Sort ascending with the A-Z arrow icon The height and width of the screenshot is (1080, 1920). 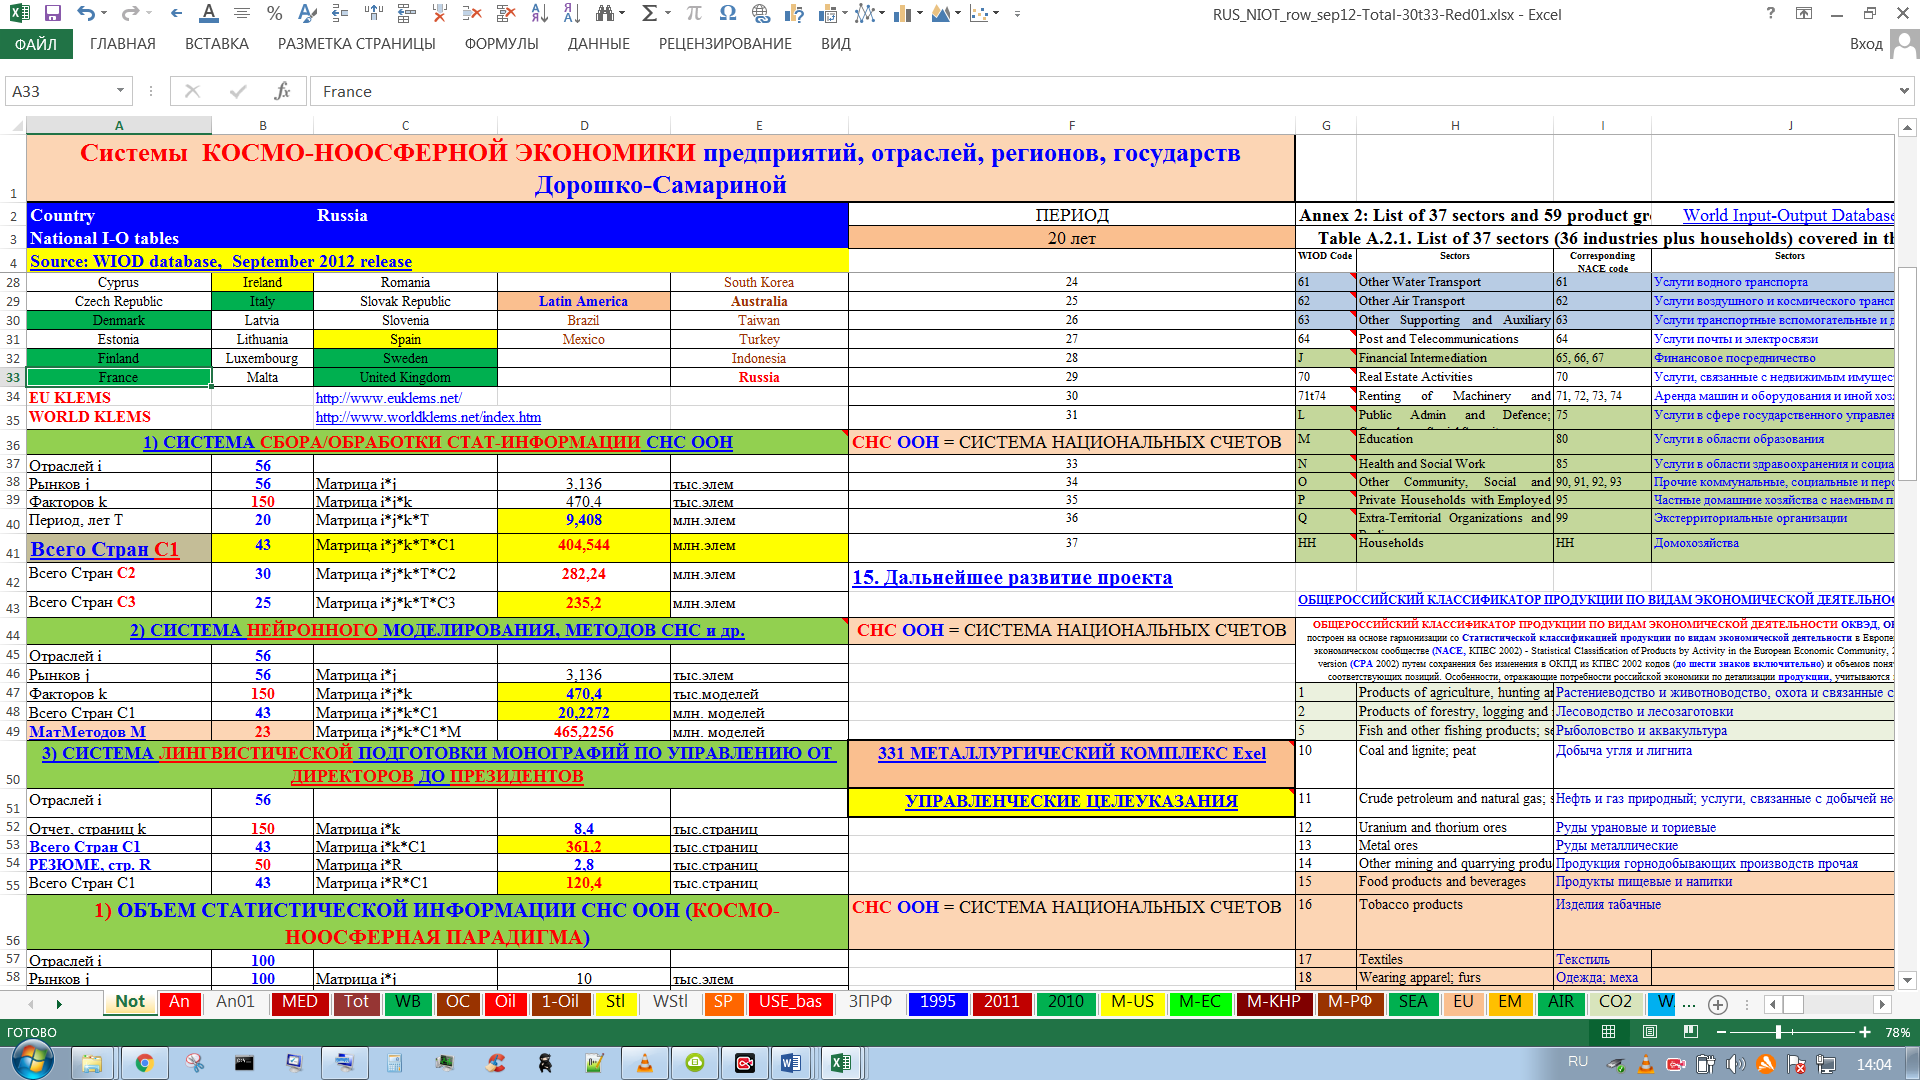[x=539, y=14]
